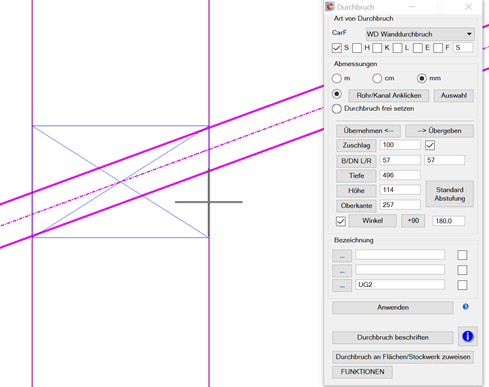
Task: Enable the first Bezeichnung row checkbox
Action: coord(462,255)
